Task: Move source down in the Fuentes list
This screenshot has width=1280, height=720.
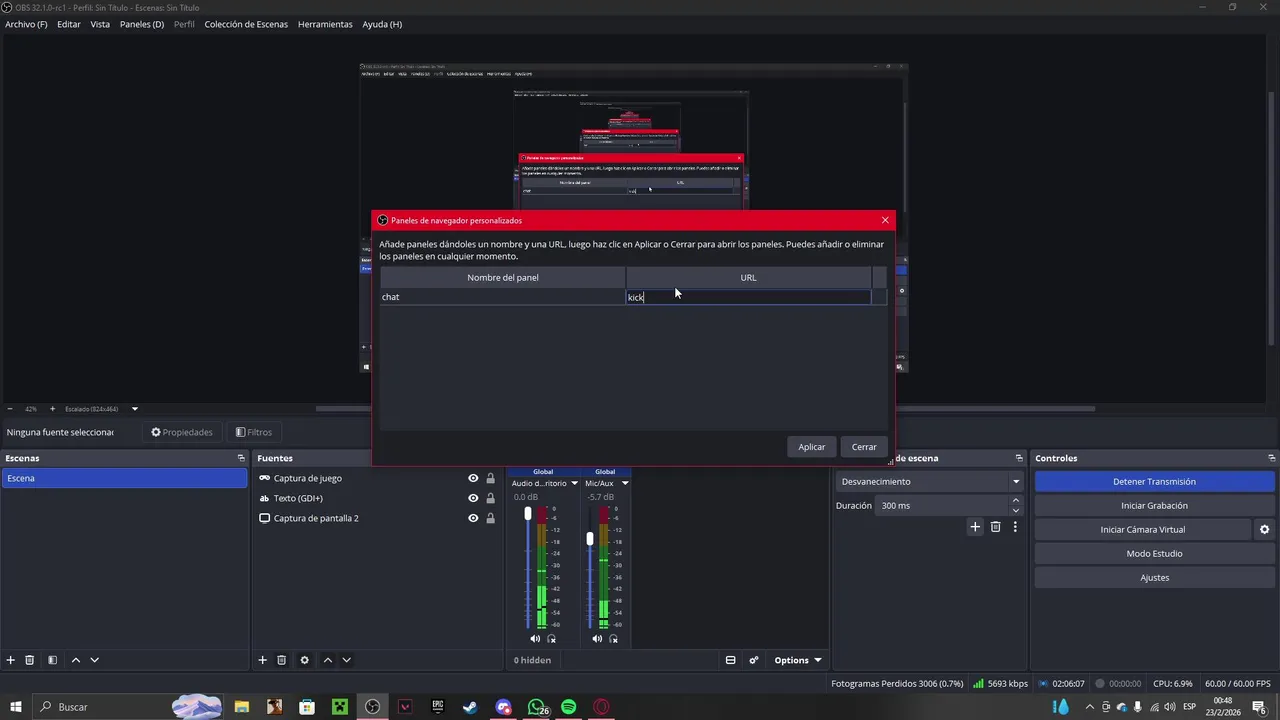Action: [347, 660]
